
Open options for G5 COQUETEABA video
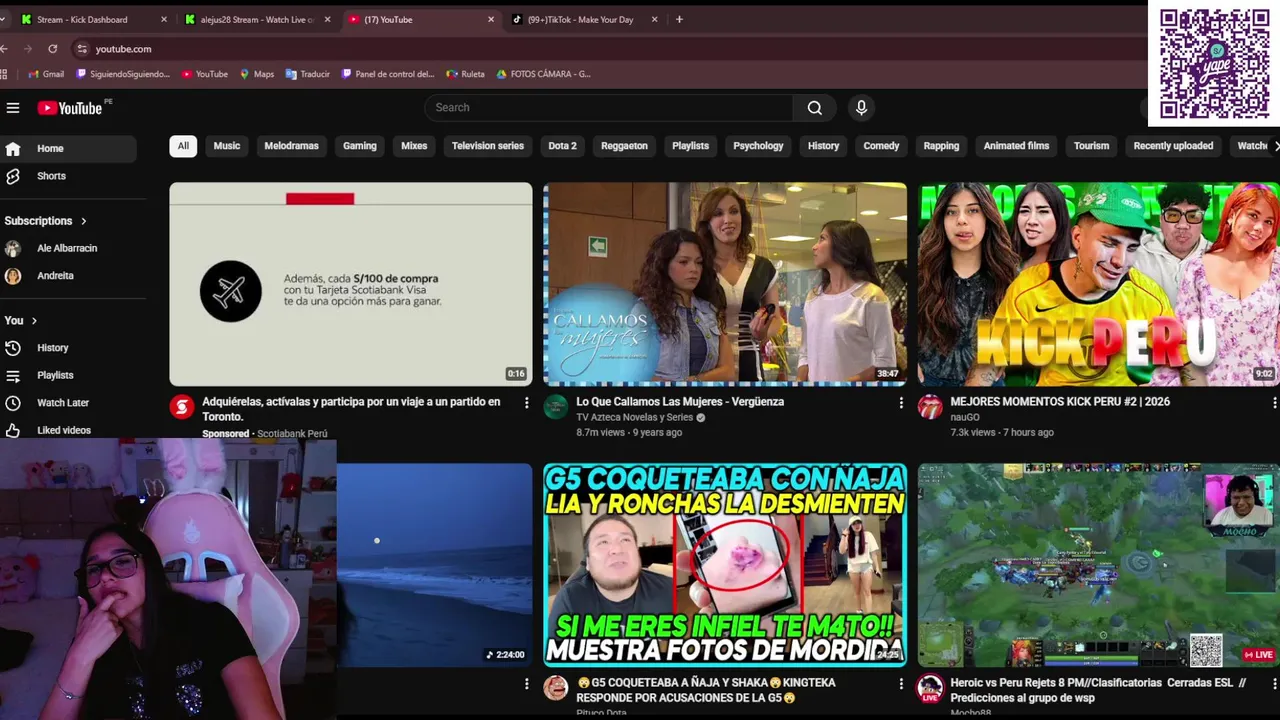[x=901, y=684]
